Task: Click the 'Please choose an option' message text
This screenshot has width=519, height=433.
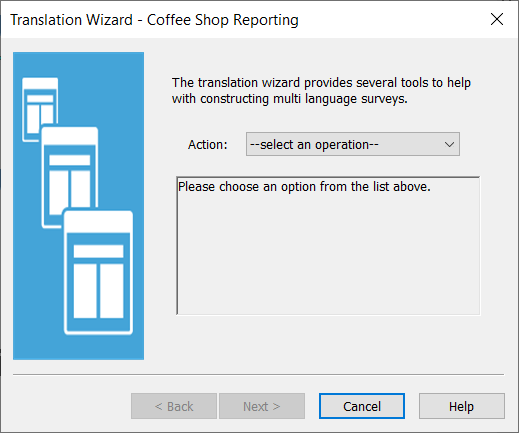Action: tap(304, 187)
